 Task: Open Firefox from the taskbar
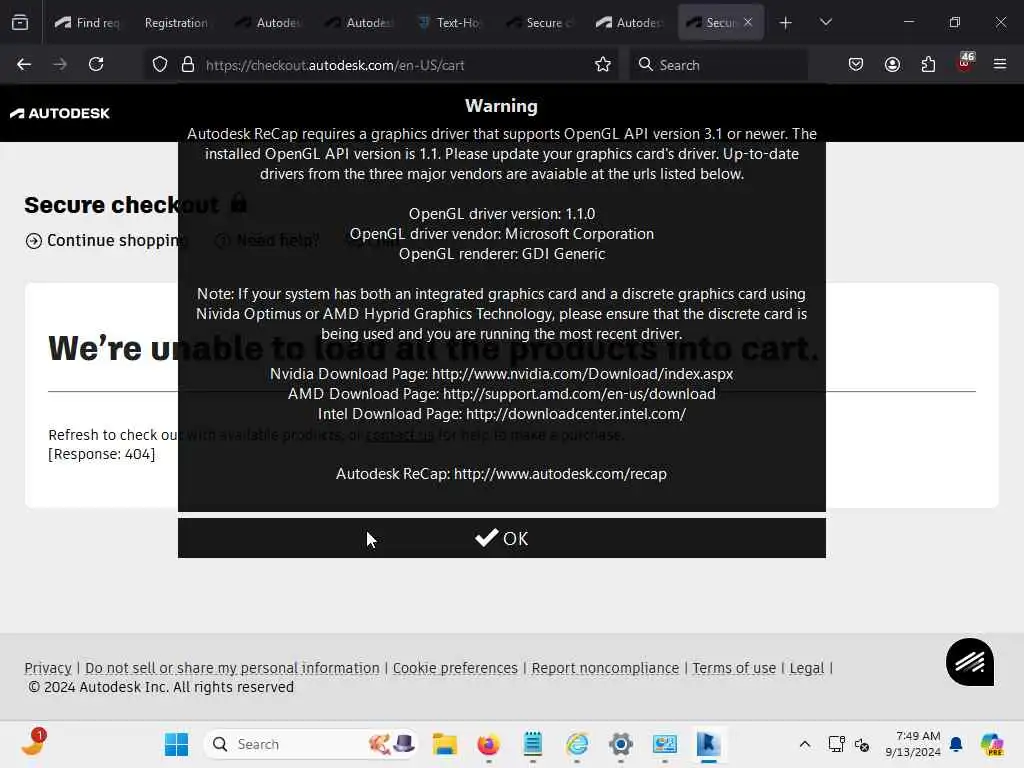(488, 744)
